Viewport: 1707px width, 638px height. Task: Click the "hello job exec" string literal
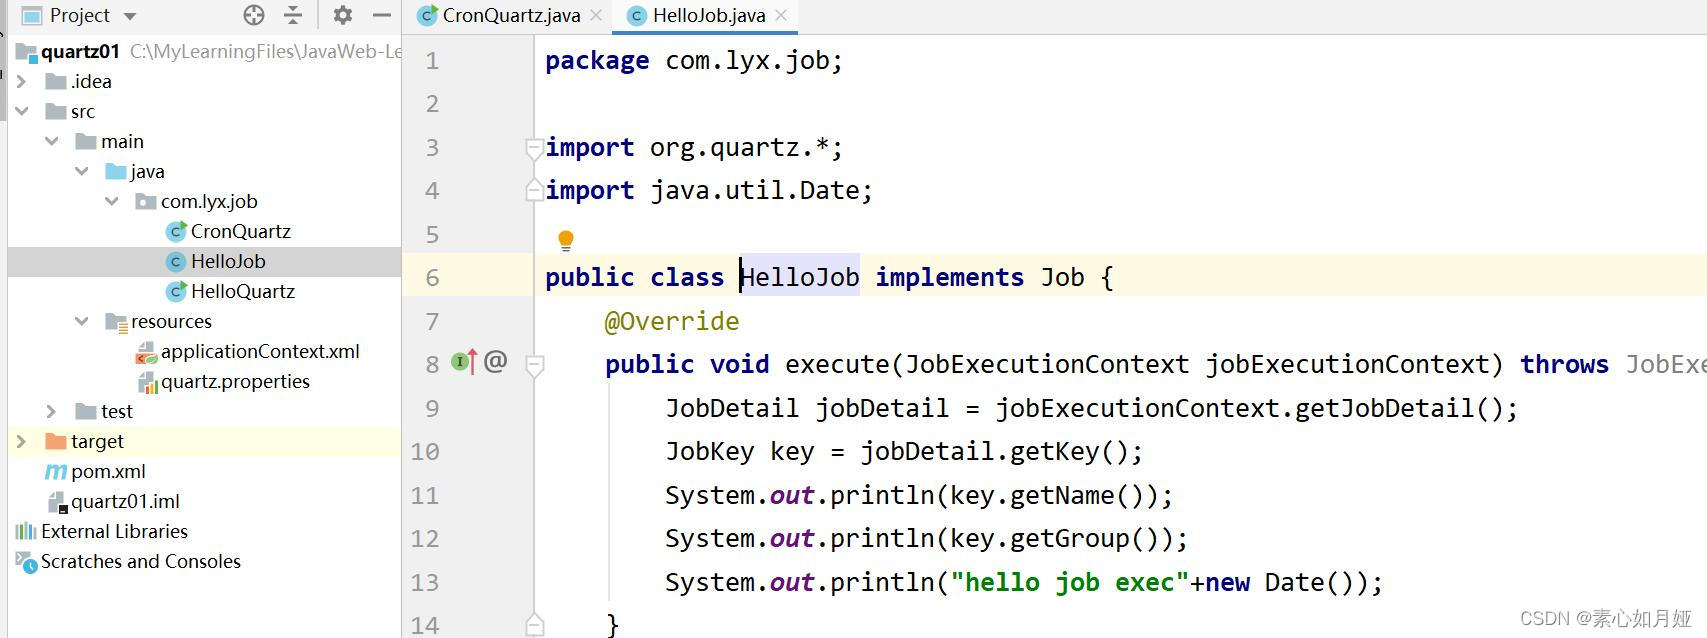pos(1070,582)
